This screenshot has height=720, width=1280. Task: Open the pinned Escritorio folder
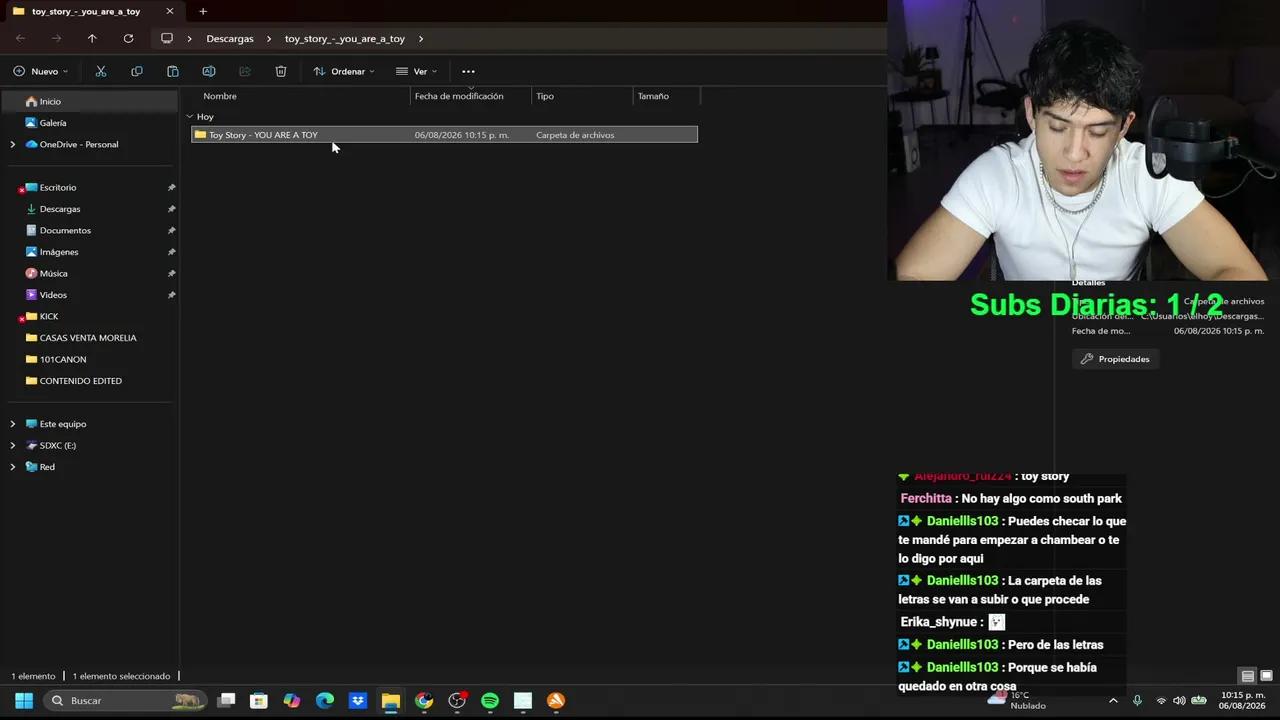90,187
